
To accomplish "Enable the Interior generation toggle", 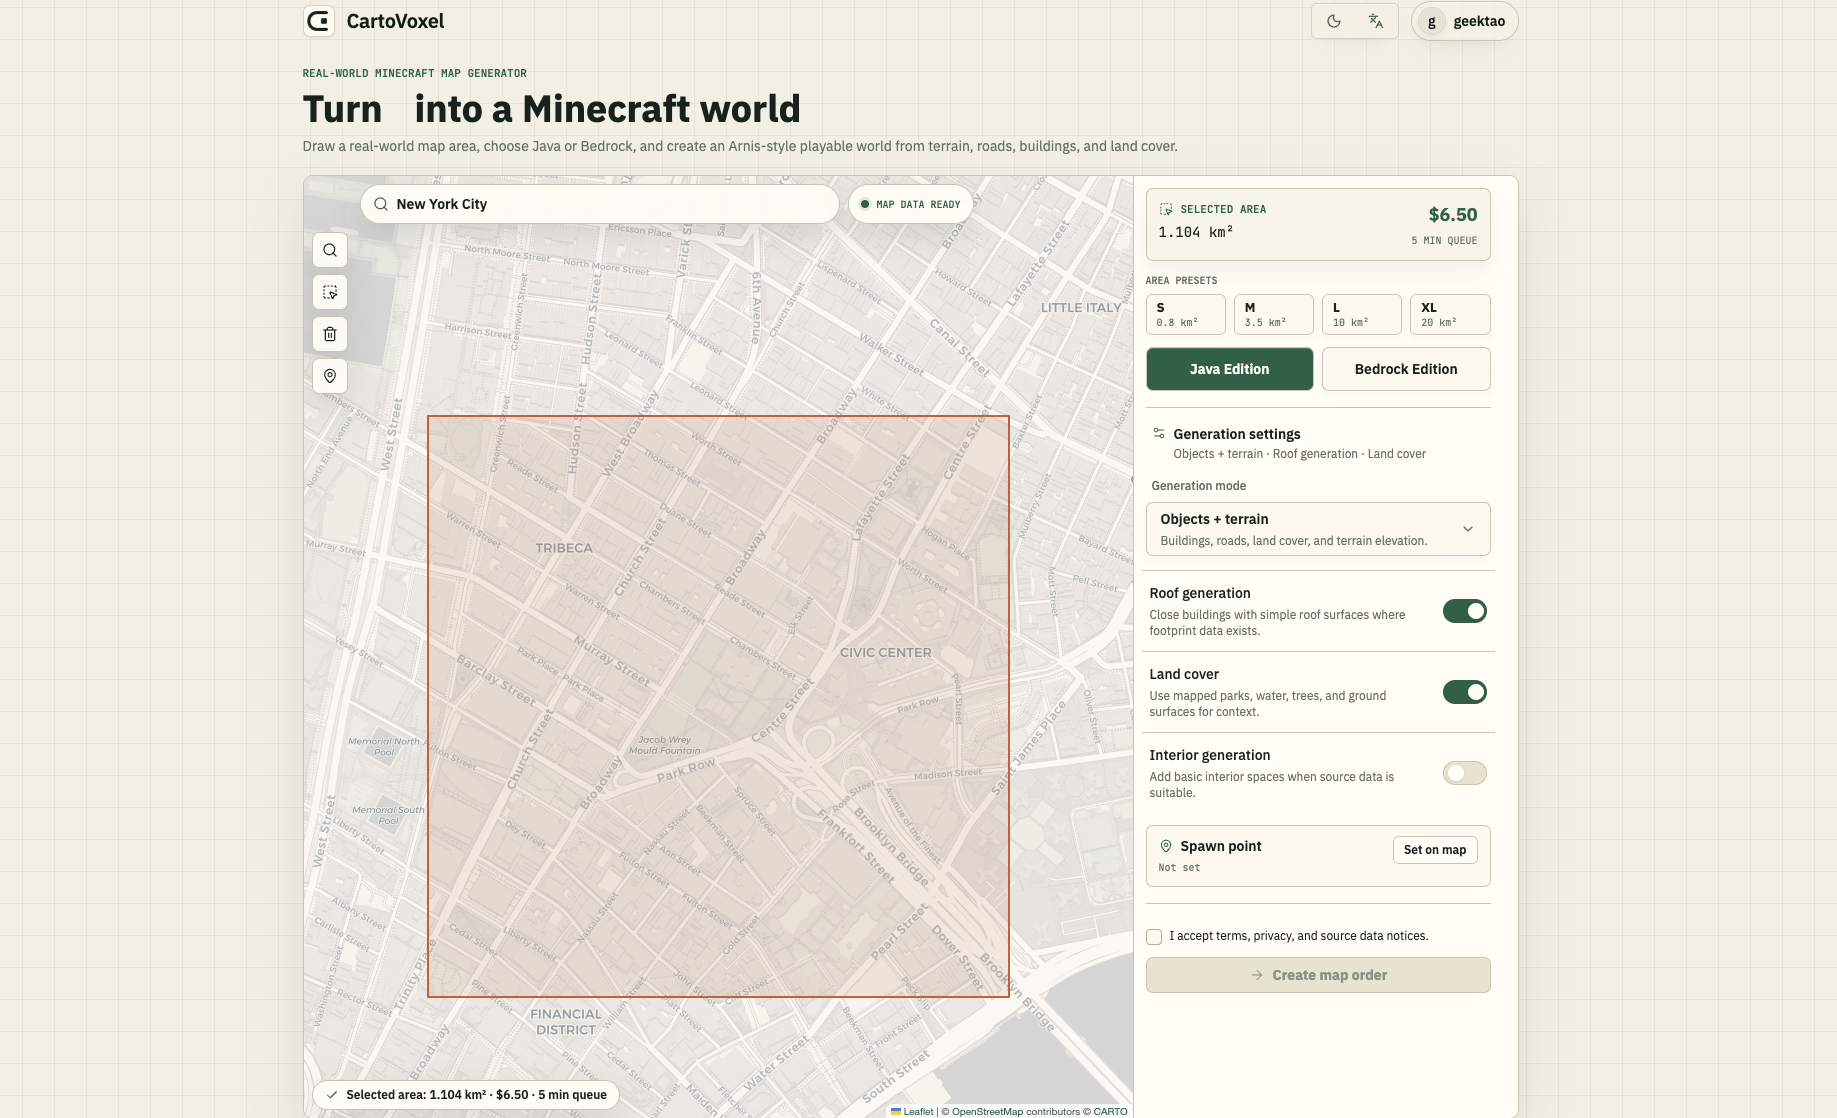I will pyautogui.click(x=1465, y=773).
